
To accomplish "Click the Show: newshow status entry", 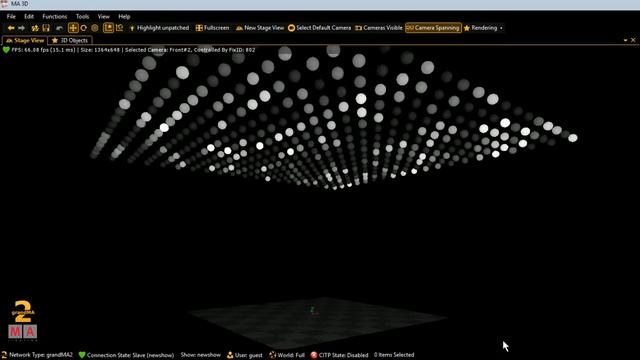I will tap(200, 355).
